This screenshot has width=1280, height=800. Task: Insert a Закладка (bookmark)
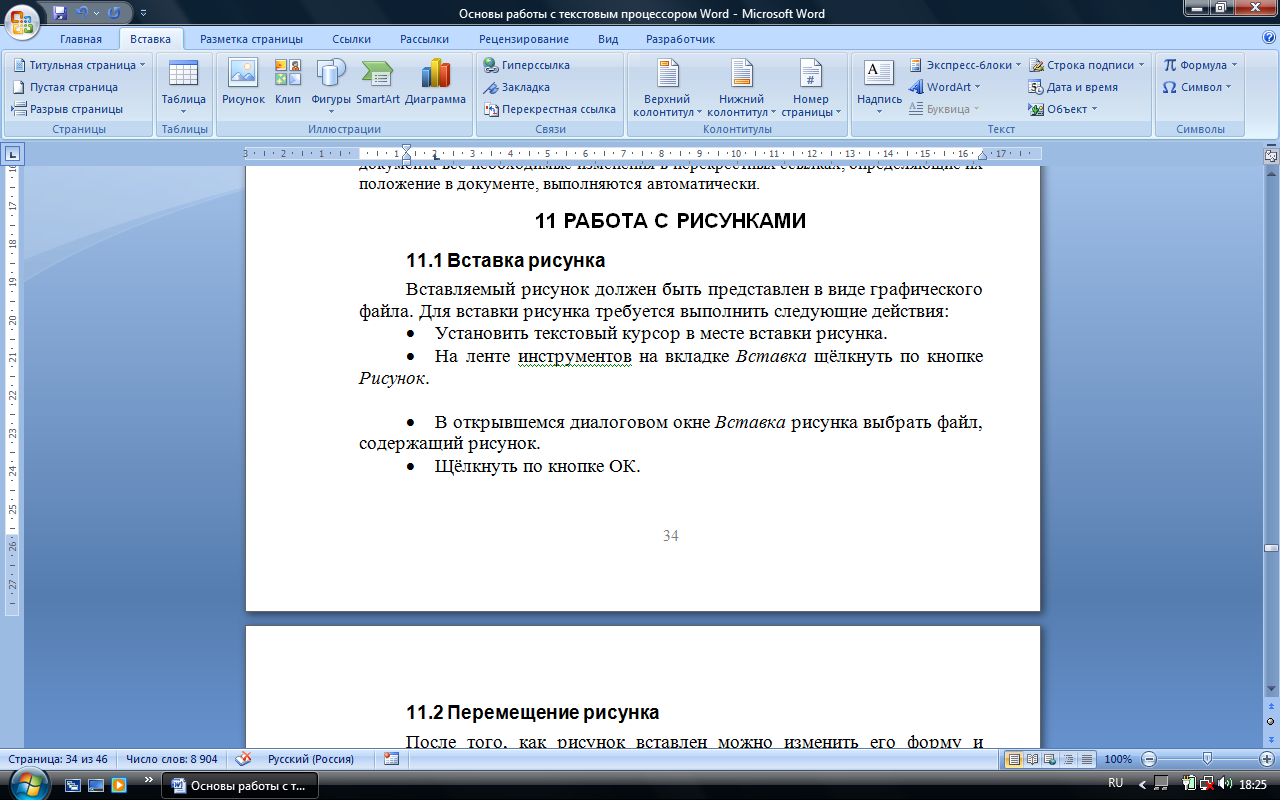[x=517, y=87]
